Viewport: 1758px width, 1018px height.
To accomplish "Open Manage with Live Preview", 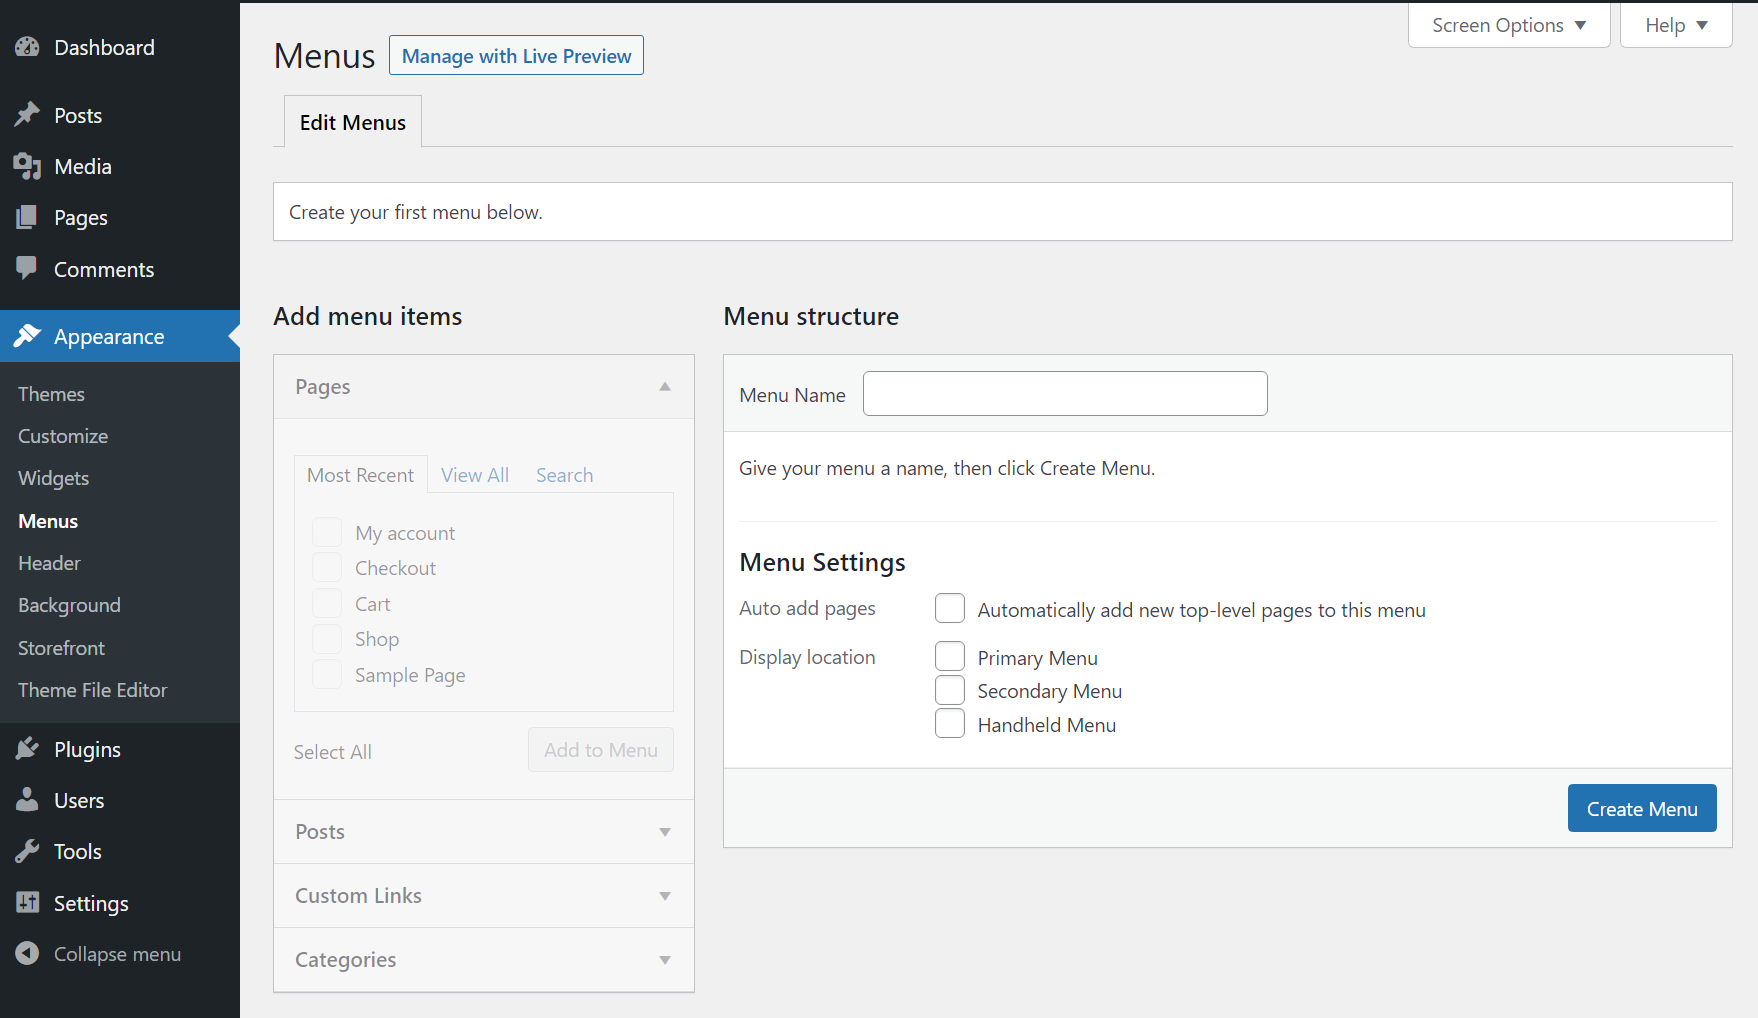I will (516, 55).
